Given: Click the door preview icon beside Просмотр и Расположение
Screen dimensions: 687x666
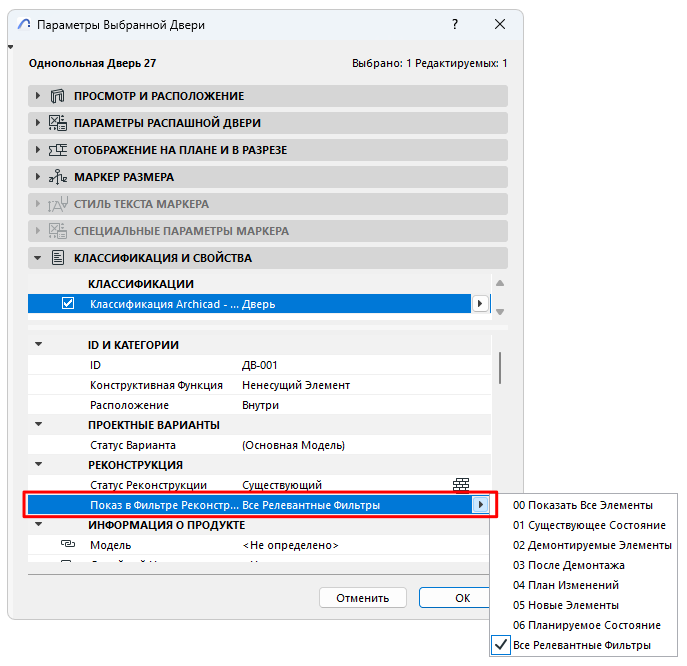Looking at the screenshot, I should click(57, 96).
